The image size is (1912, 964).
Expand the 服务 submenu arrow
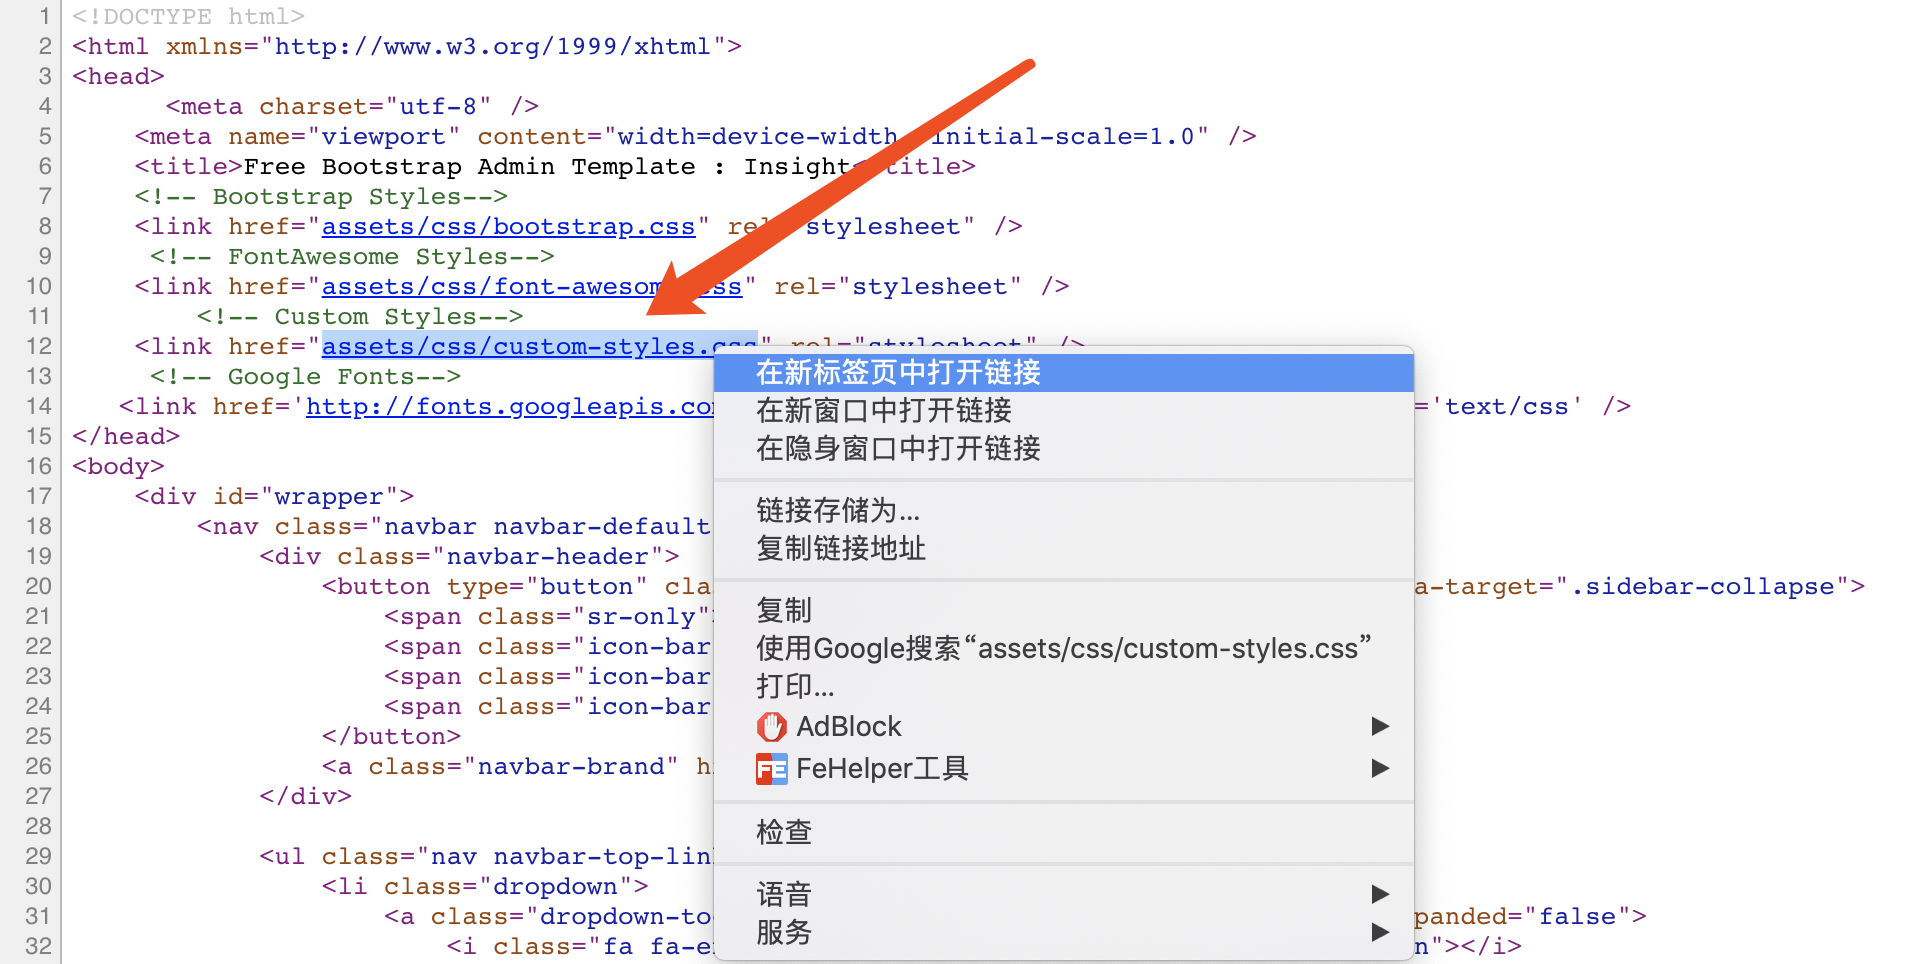tap(1380, 932)
